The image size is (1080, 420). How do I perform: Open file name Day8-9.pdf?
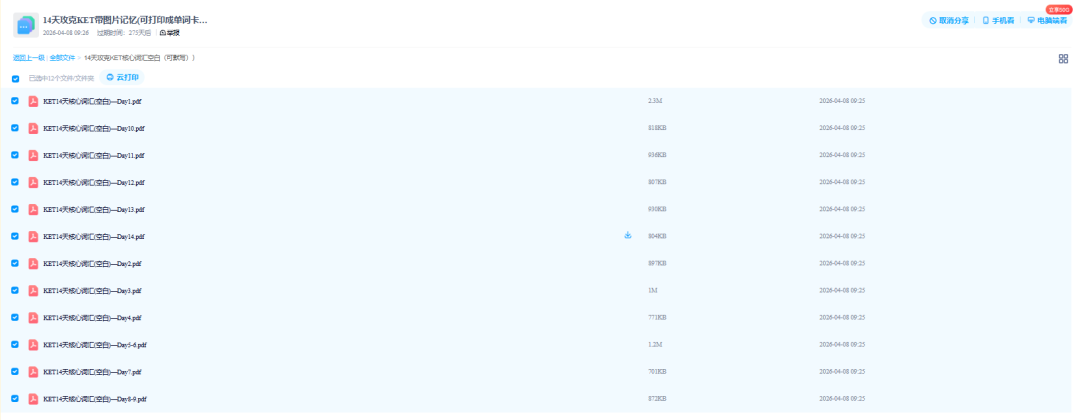[x=95, y=399]
